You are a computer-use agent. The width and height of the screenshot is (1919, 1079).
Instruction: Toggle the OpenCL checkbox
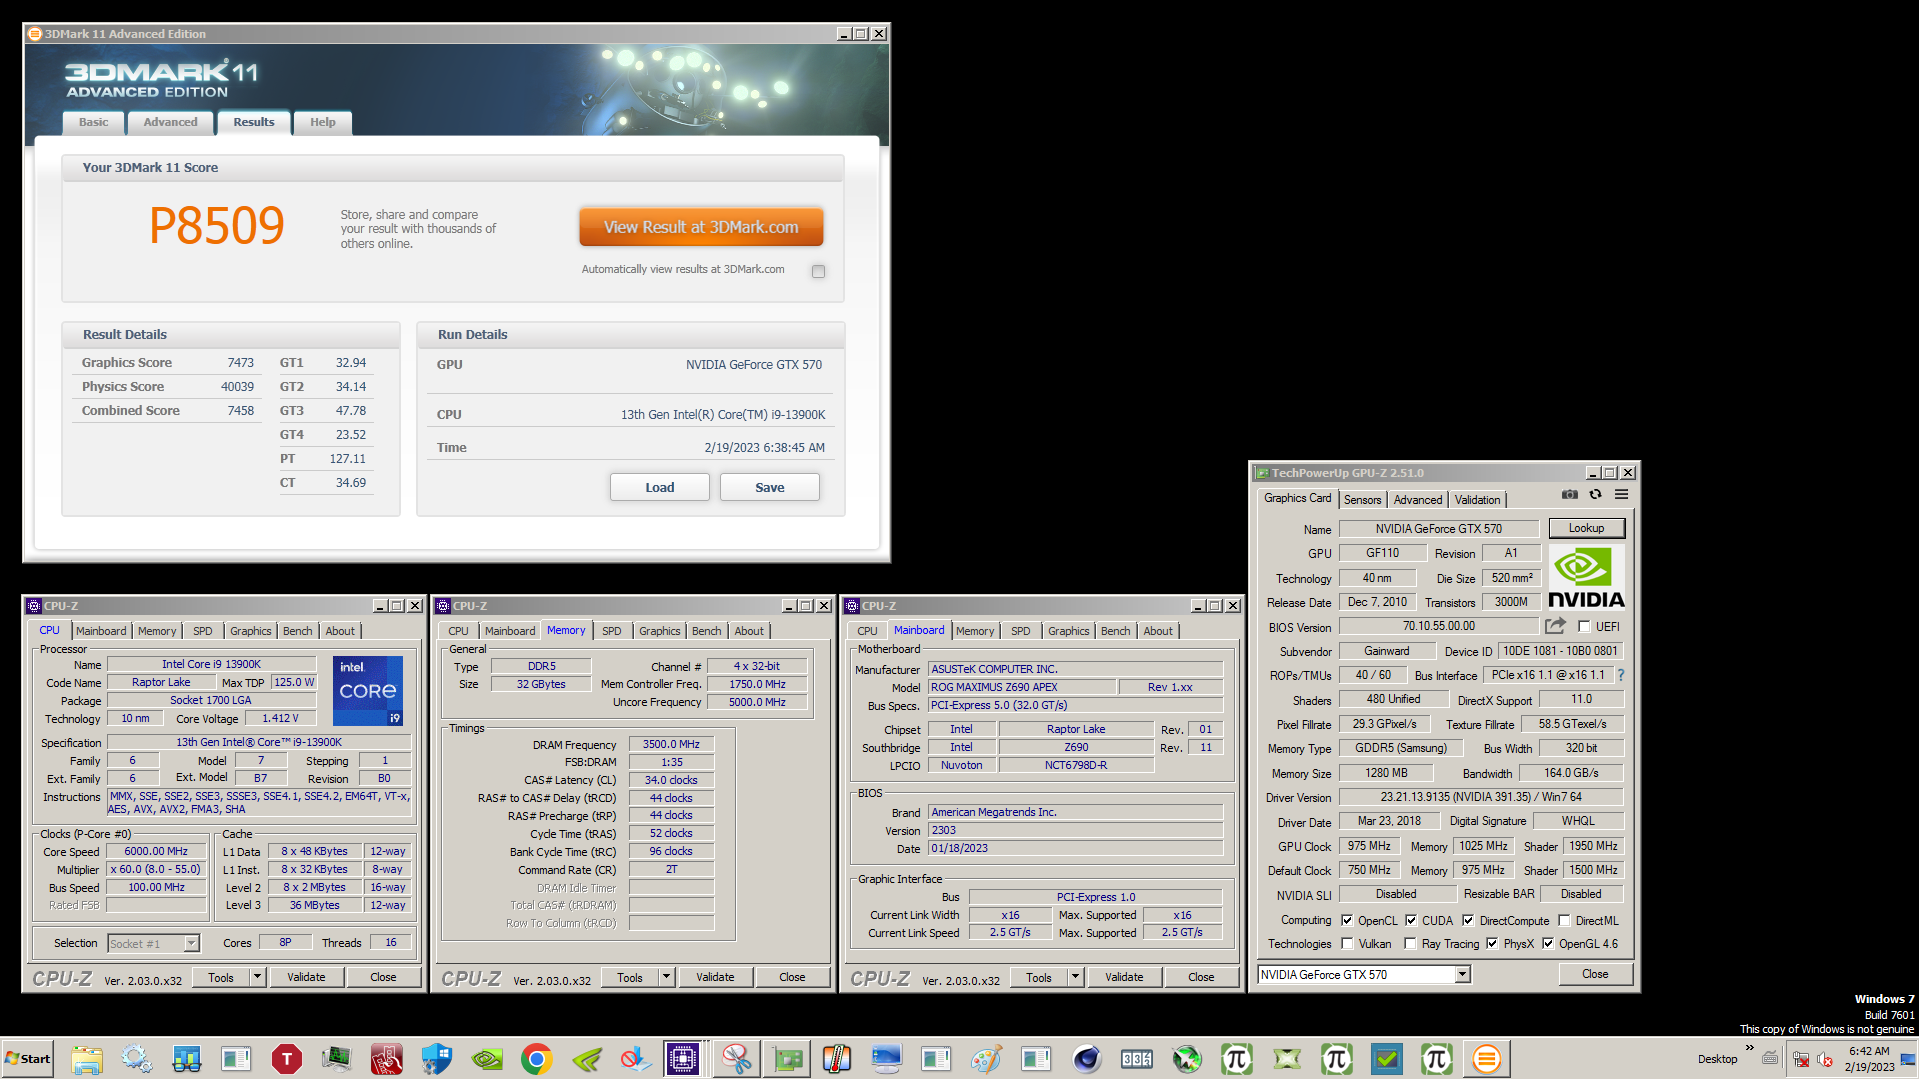pyautogui.click(x=1347, y=920)
